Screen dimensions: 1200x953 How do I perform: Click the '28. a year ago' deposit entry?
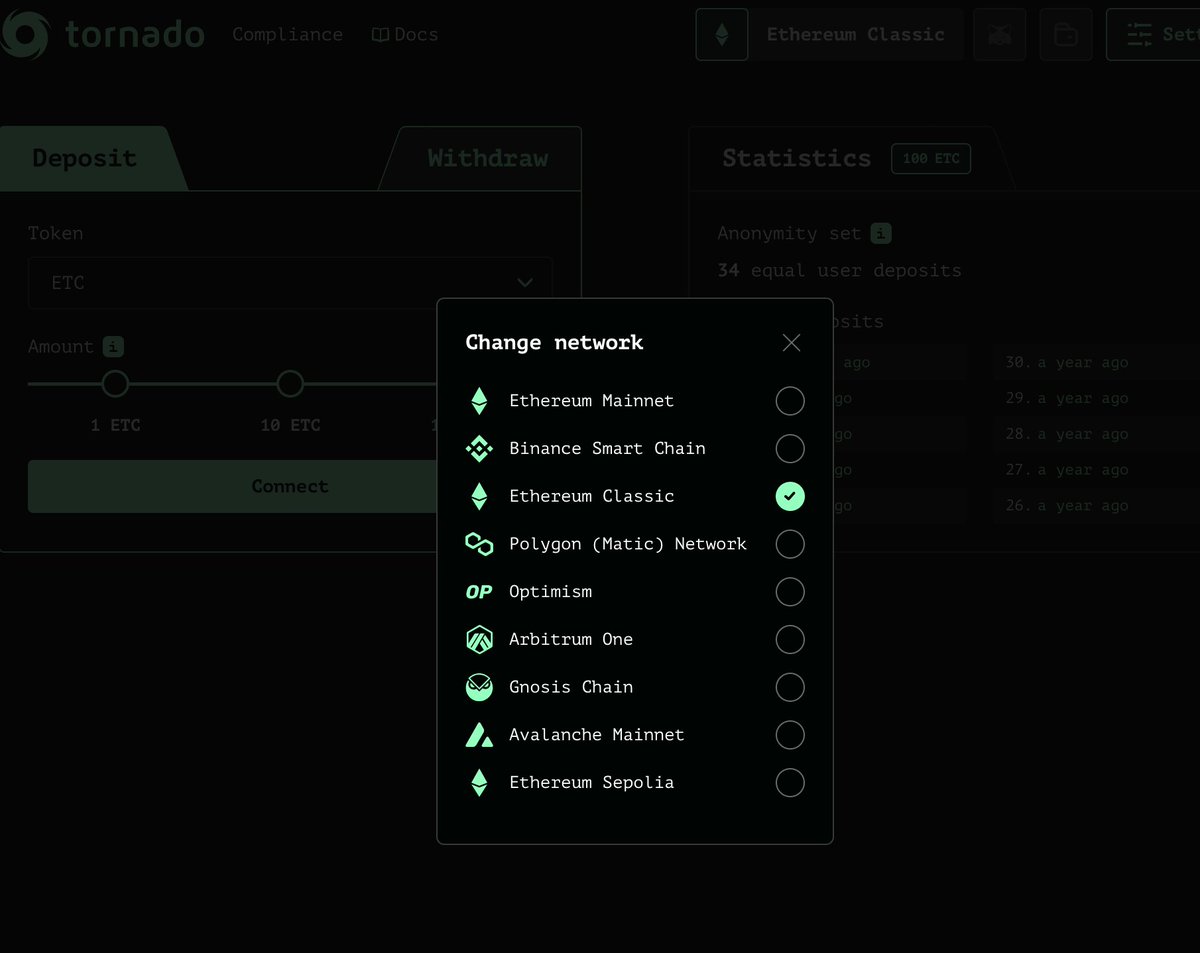pyautogui.click(x=1066, y=435)
